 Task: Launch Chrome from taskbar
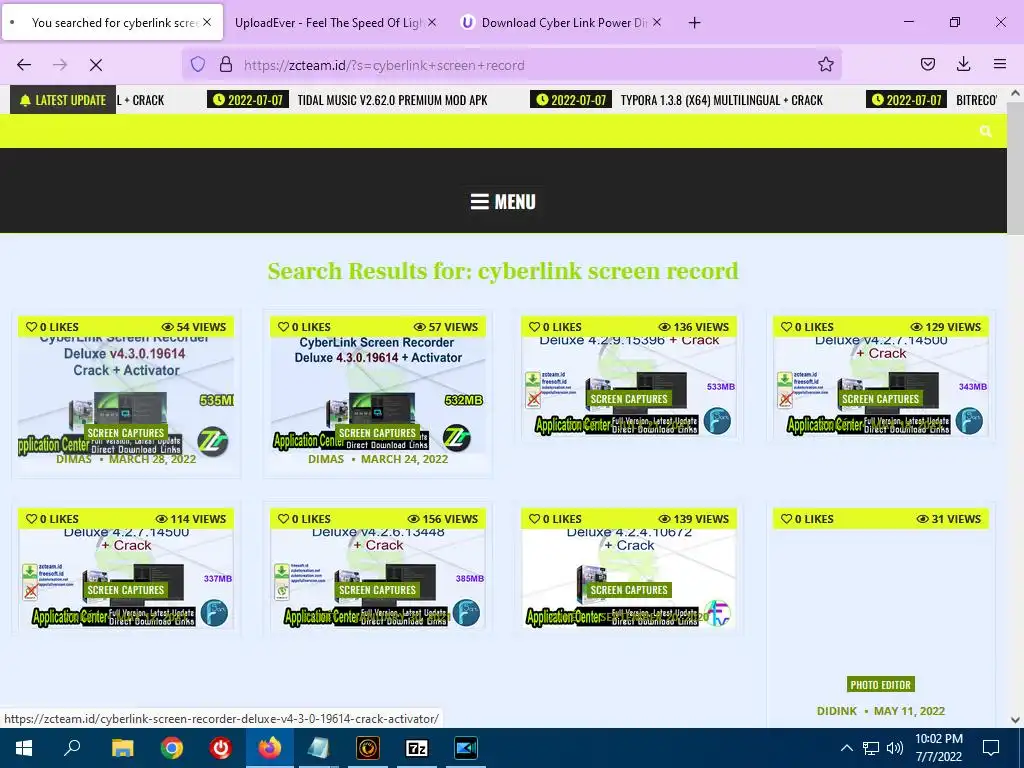click(x=171, y=748)
